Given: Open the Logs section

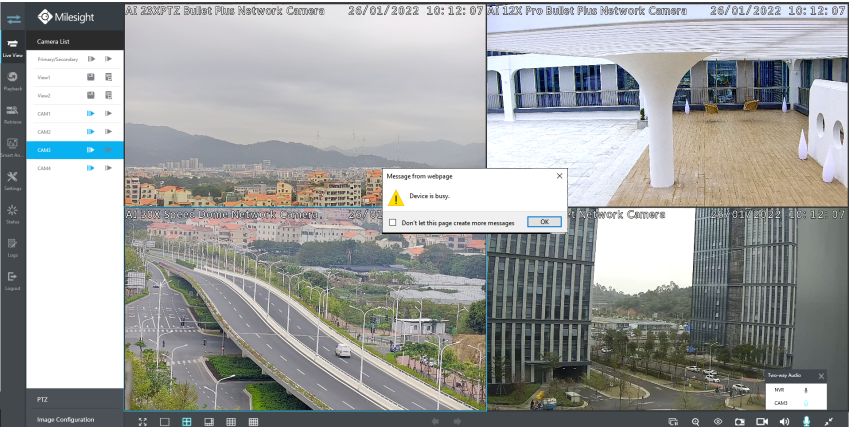Looking at the screenshot, I should (12, 247).
